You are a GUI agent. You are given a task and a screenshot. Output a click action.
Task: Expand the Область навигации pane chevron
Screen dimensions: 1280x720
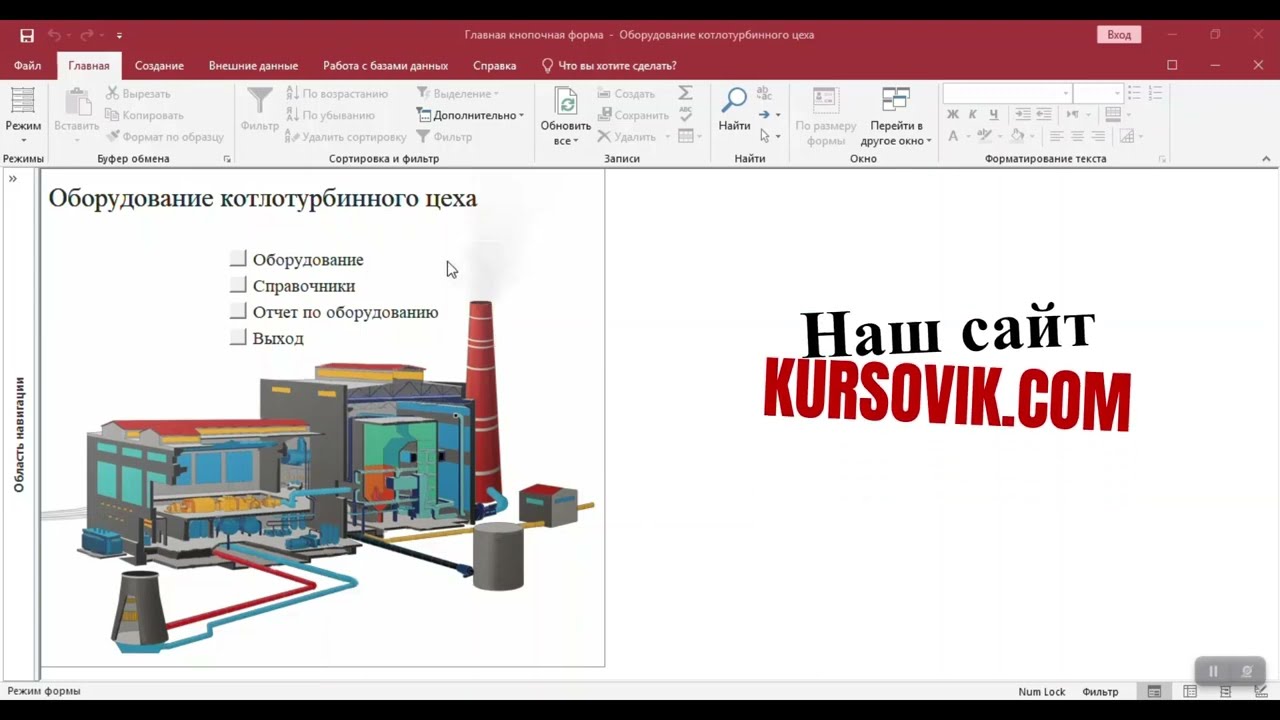point(13,179)
